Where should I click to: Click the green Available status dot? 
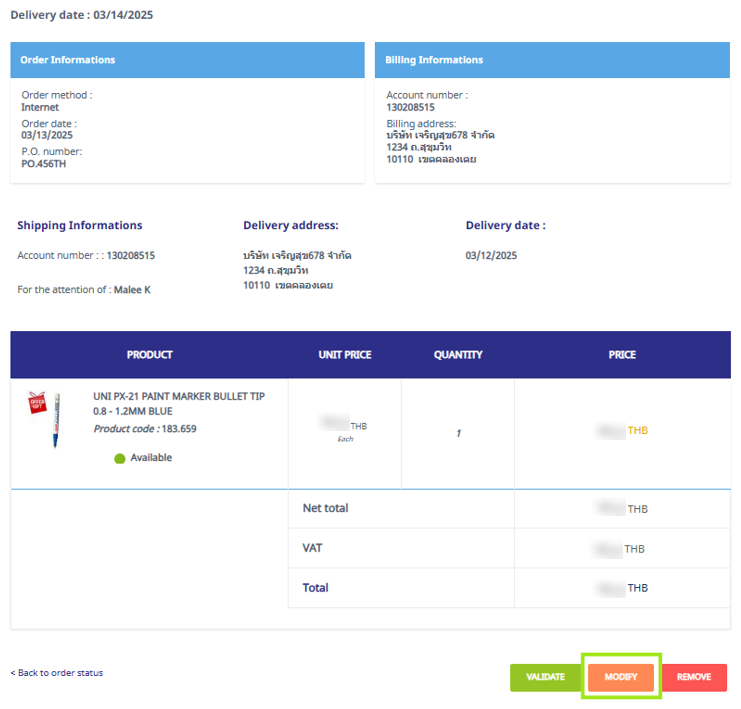pos(119,458)
